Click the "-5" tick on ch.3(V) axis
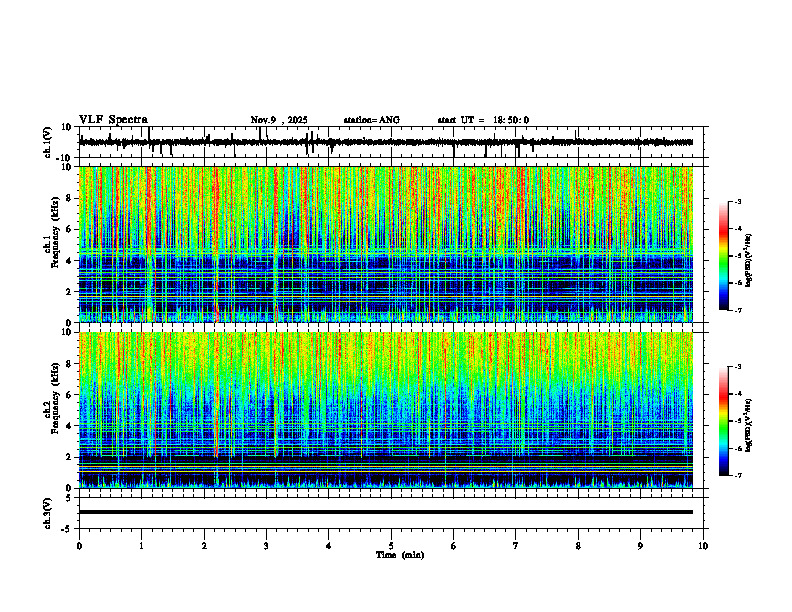The height and width of the screenshot is (612, 792). click(67, 529)
